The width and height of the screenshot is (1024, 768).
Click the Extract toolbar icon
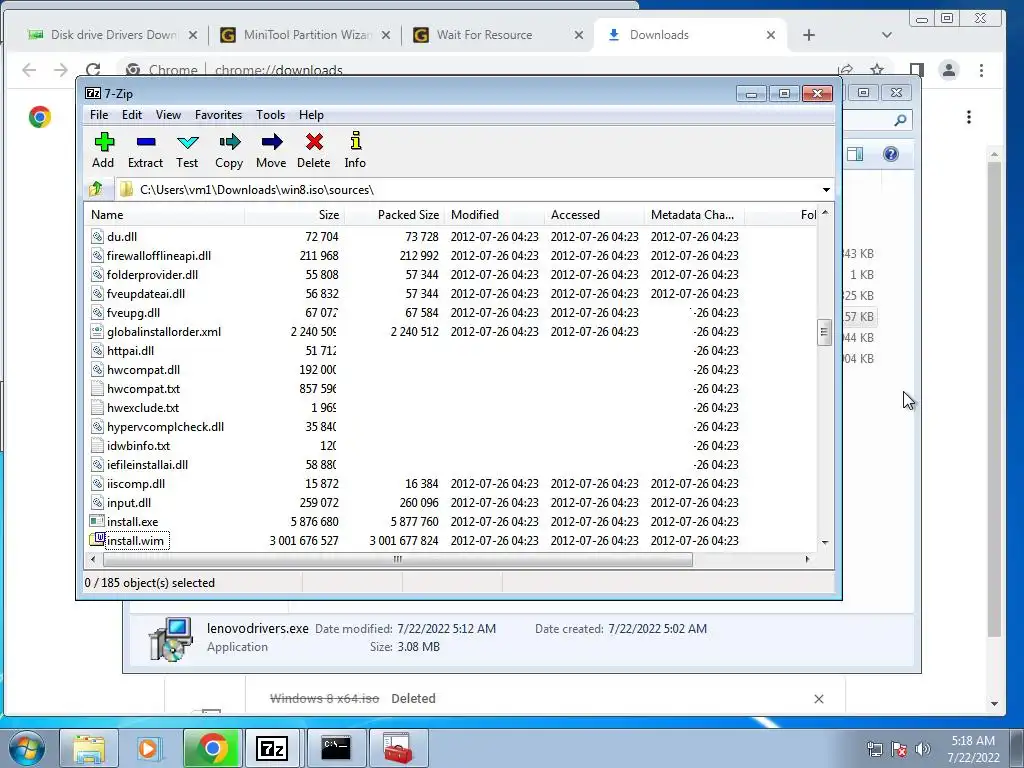coord(146,150)
